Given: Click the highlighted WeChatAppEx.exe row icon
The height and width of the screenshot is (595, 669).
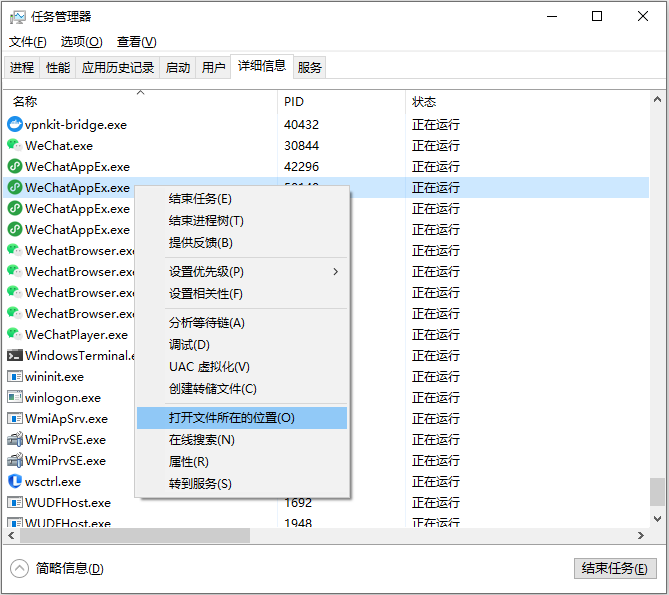Looking at the screenshot, I should (15, 187).
